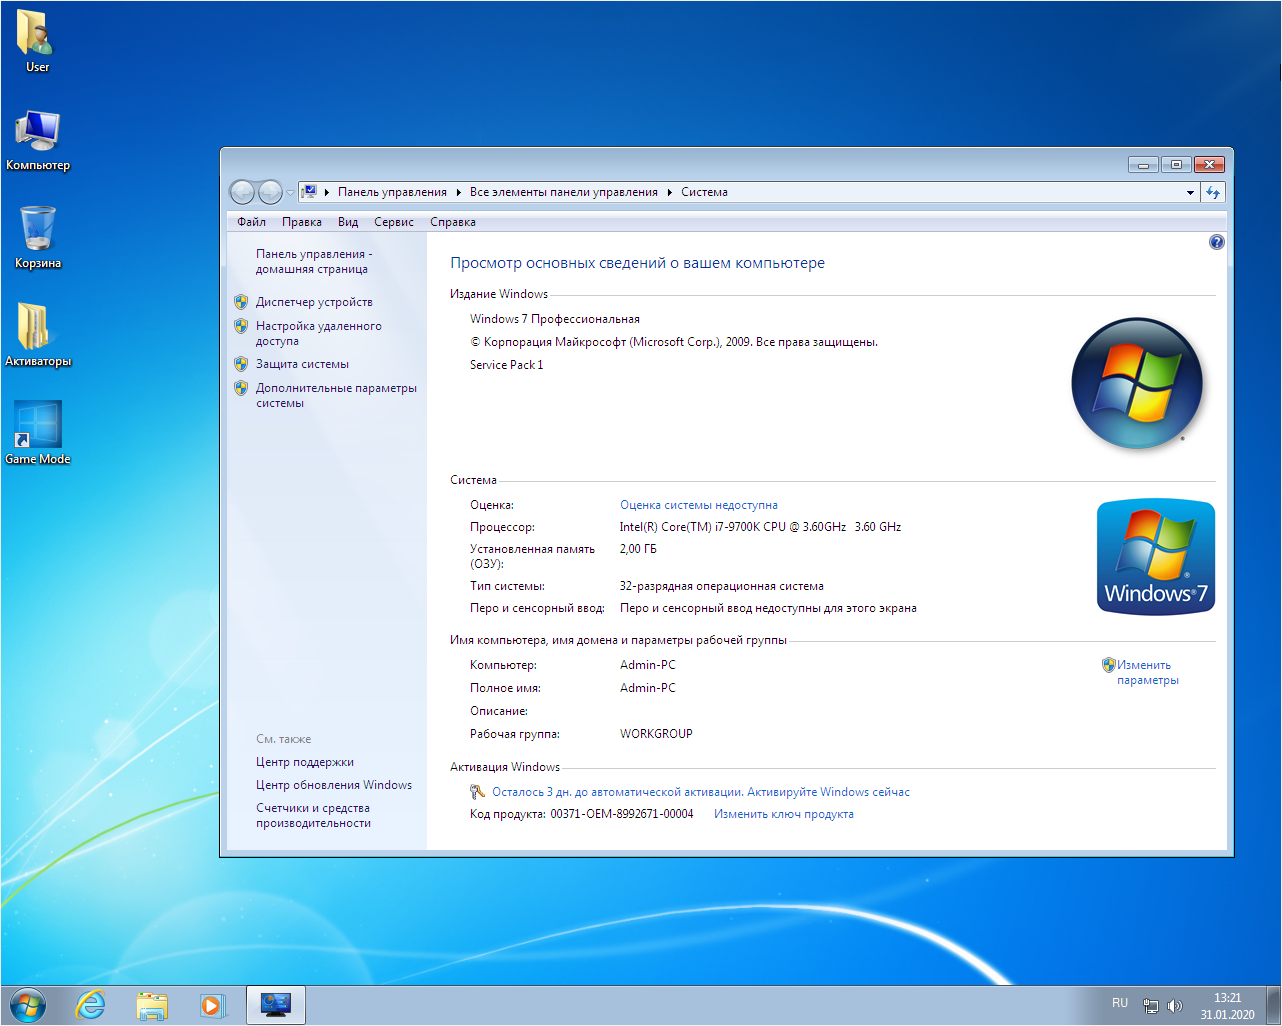Screen dimensions: 1282x1026
Task: Select the WORKGROUP value
Action: click(656, 734)
